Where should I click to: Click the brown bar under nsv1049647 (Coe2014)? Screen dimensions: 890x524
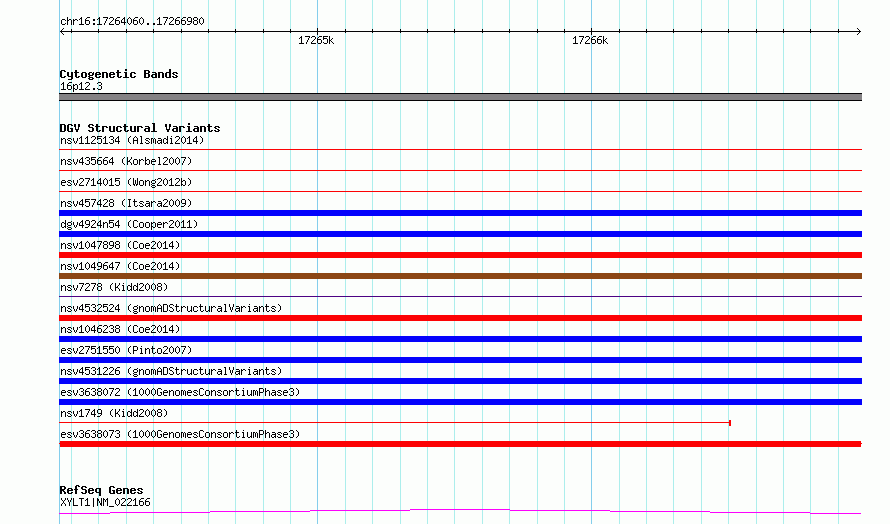coord(460,276)
